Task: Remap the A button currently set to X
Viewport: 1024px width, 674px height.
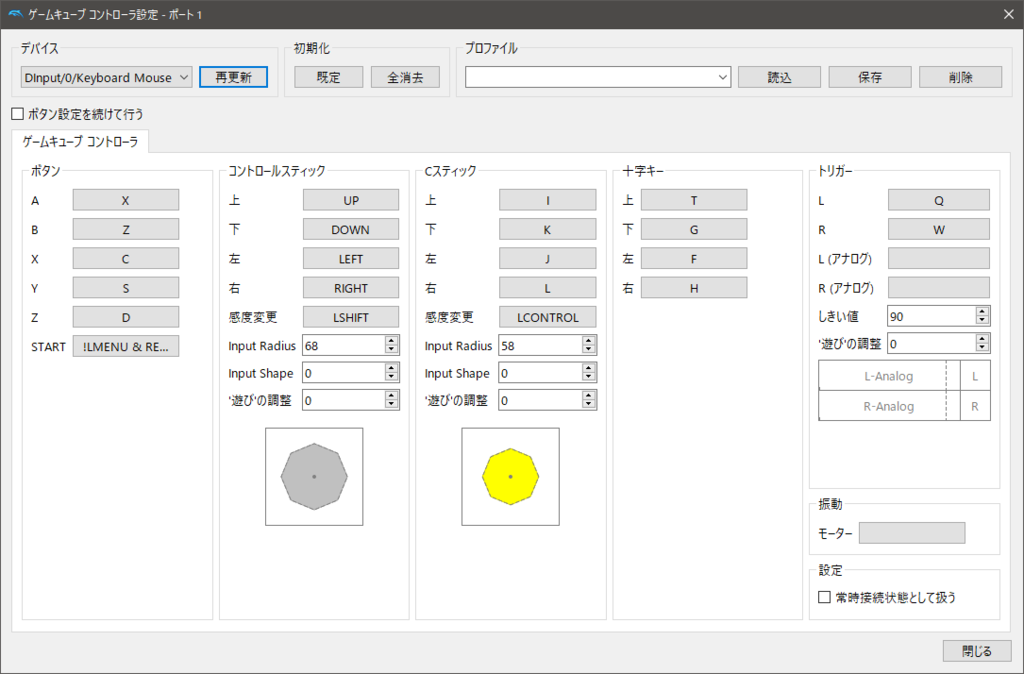Action: click(x=125, y=201)
